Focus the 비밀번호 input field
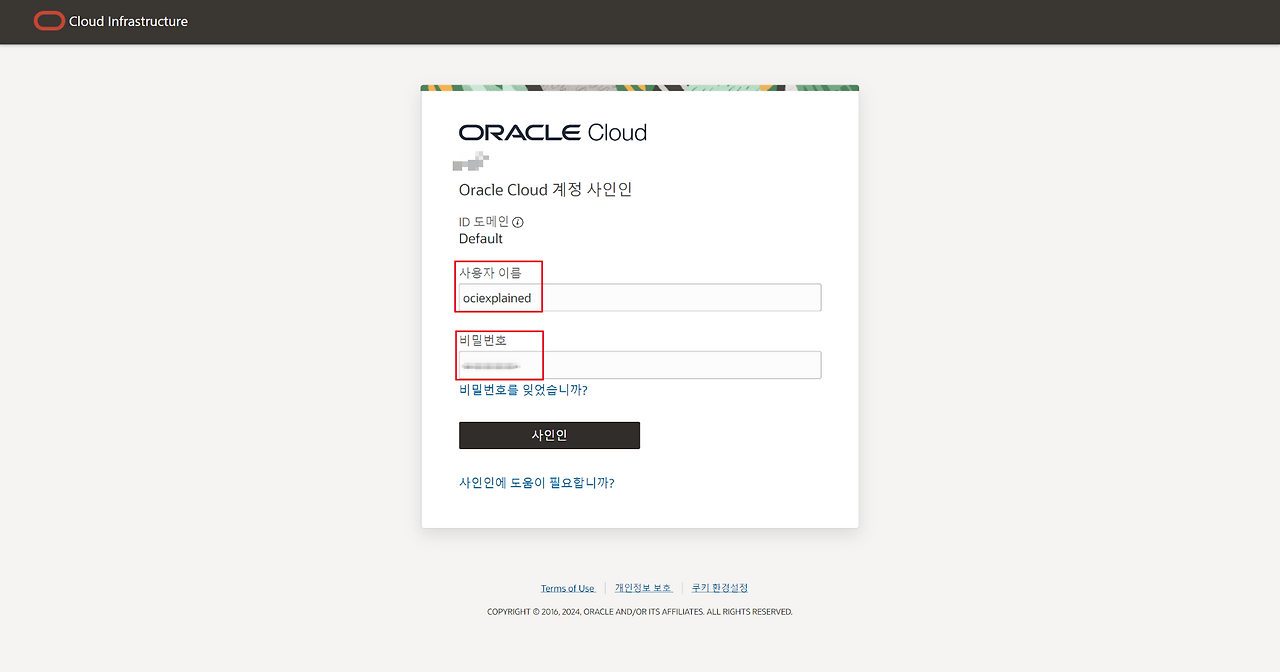Screen dimensions: 1280x672 (640, 365)
